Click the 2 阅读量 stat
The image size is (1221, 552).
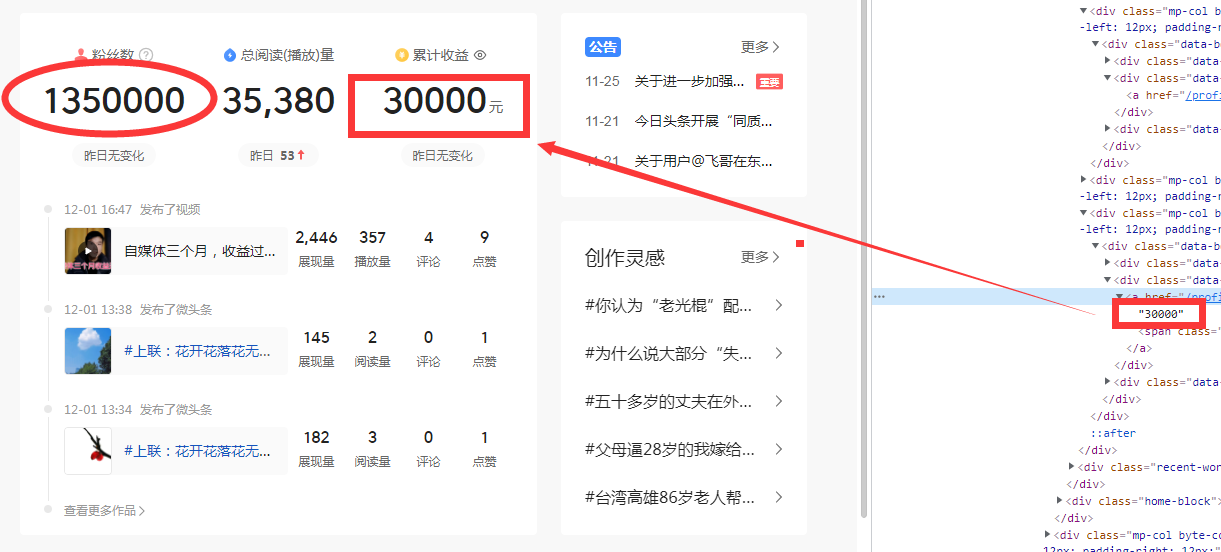click(372, 350)
